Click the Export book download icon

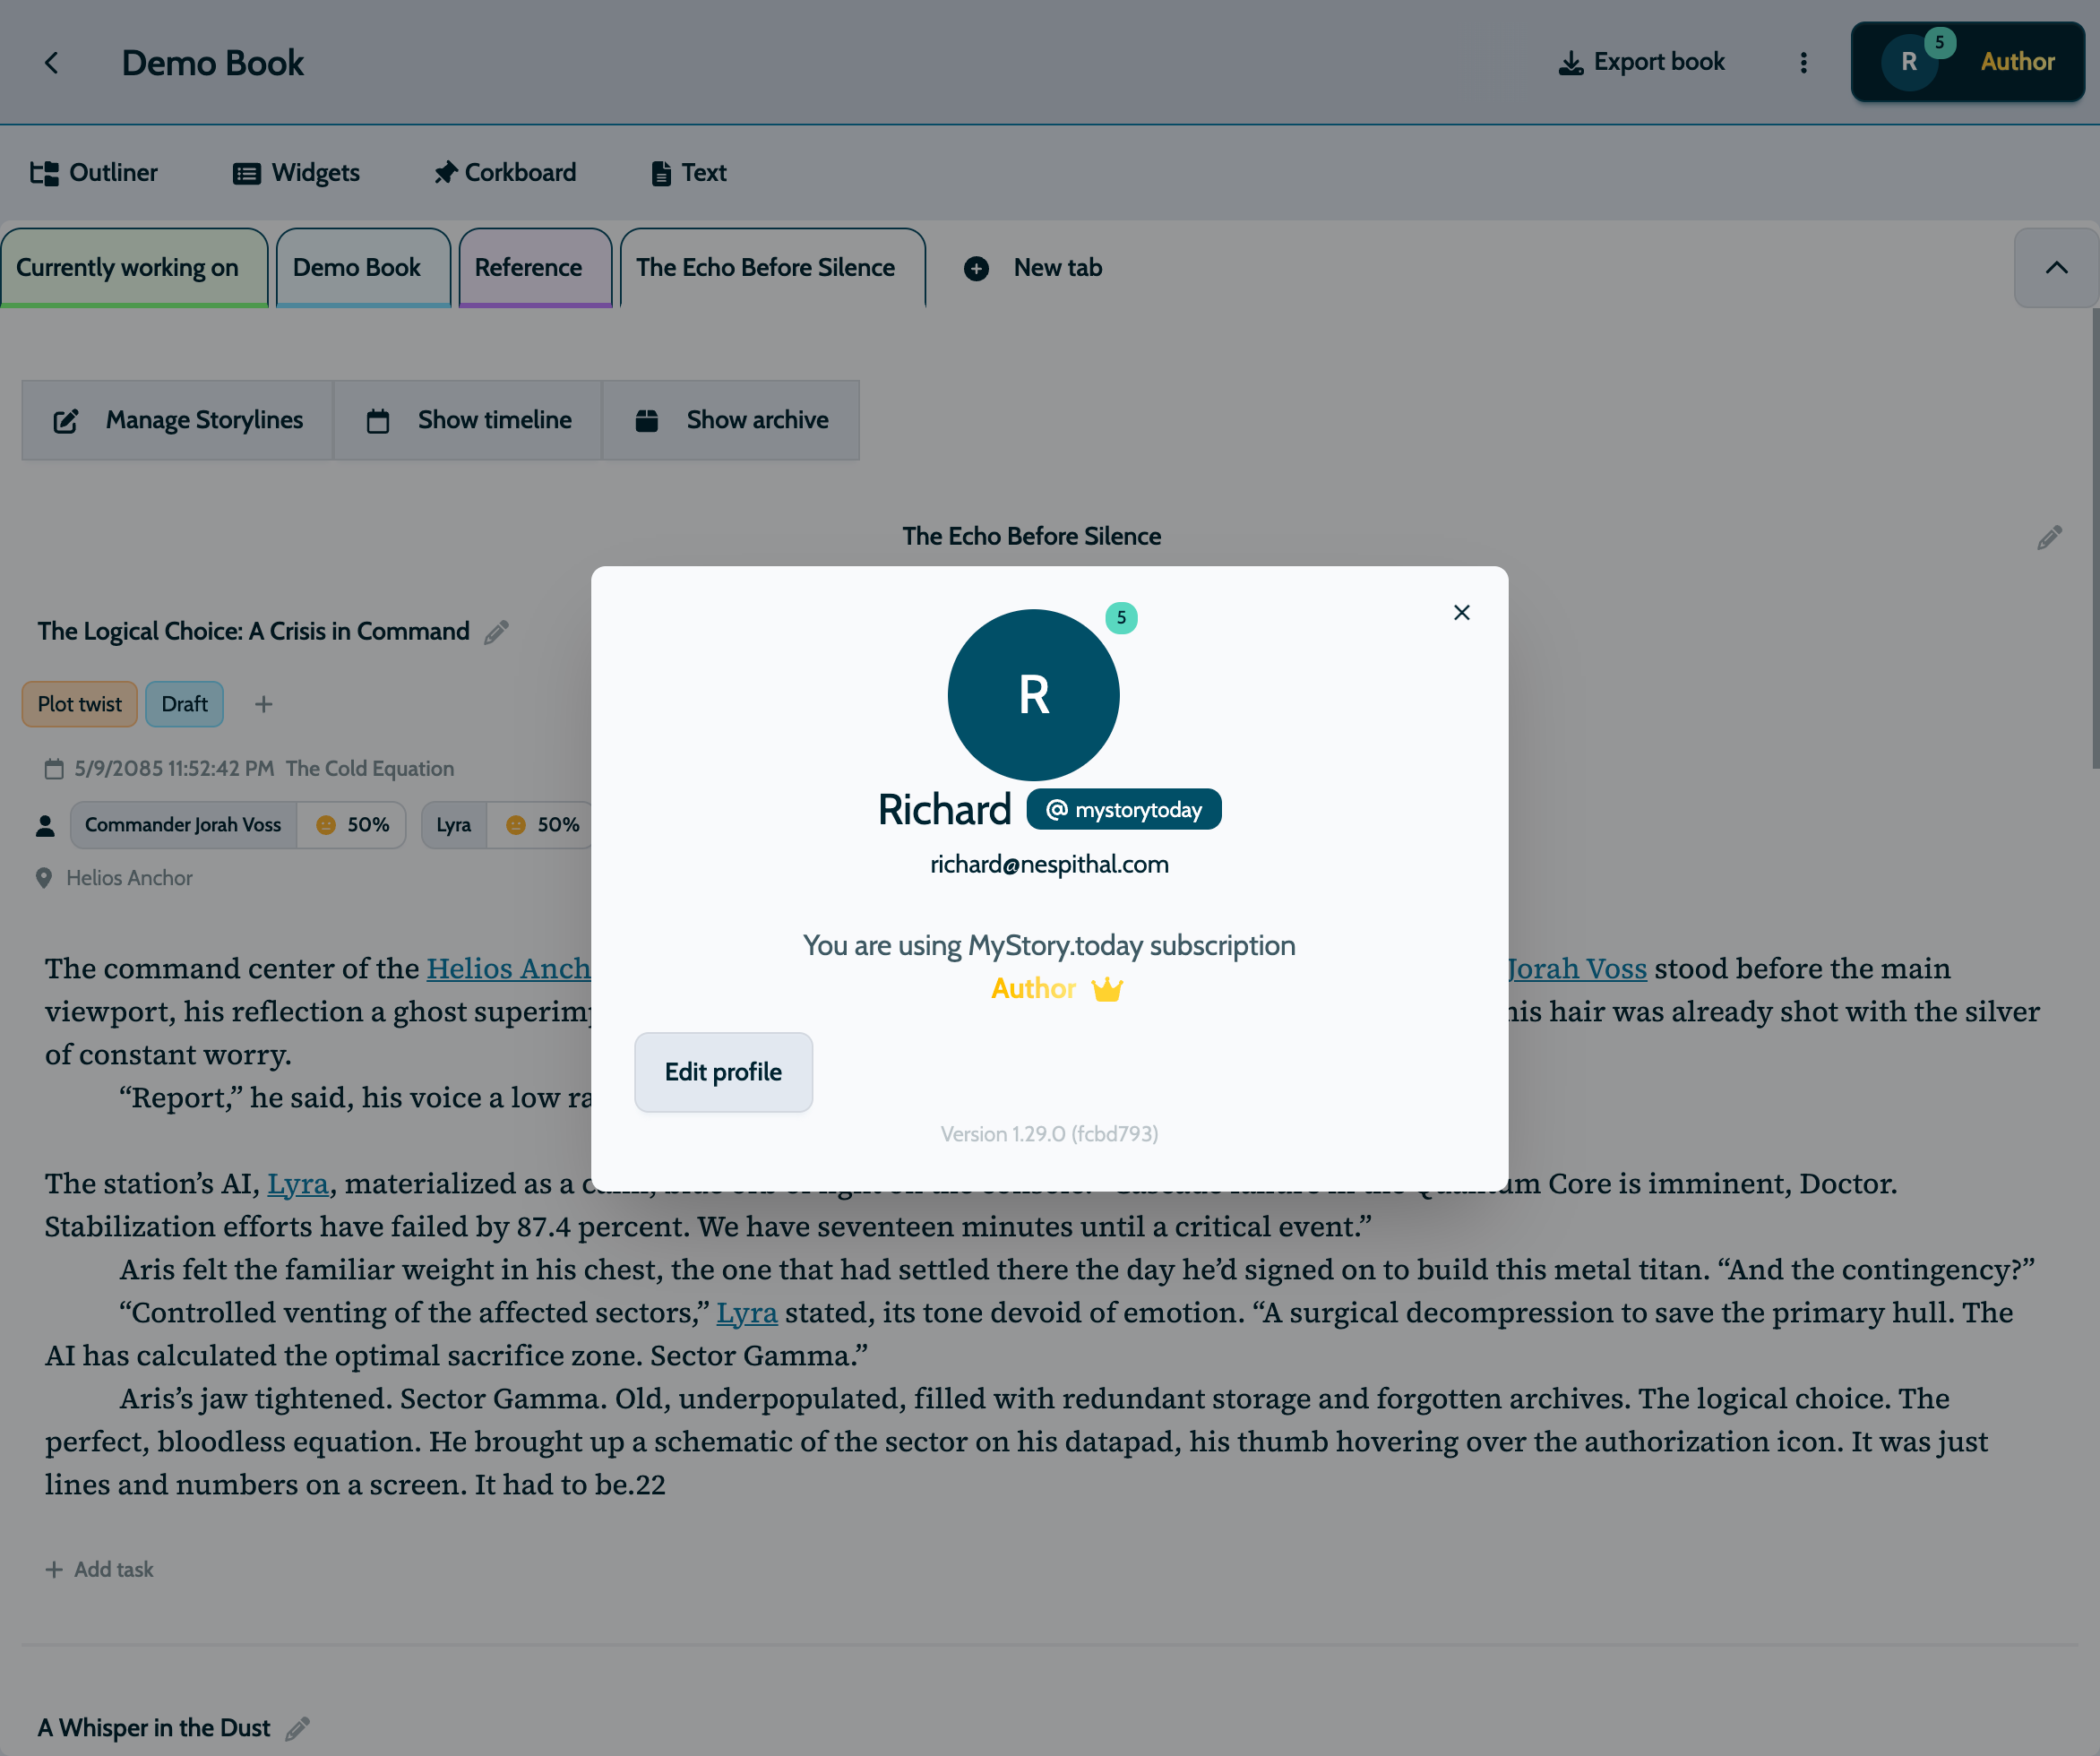(x=1571, y=63)
